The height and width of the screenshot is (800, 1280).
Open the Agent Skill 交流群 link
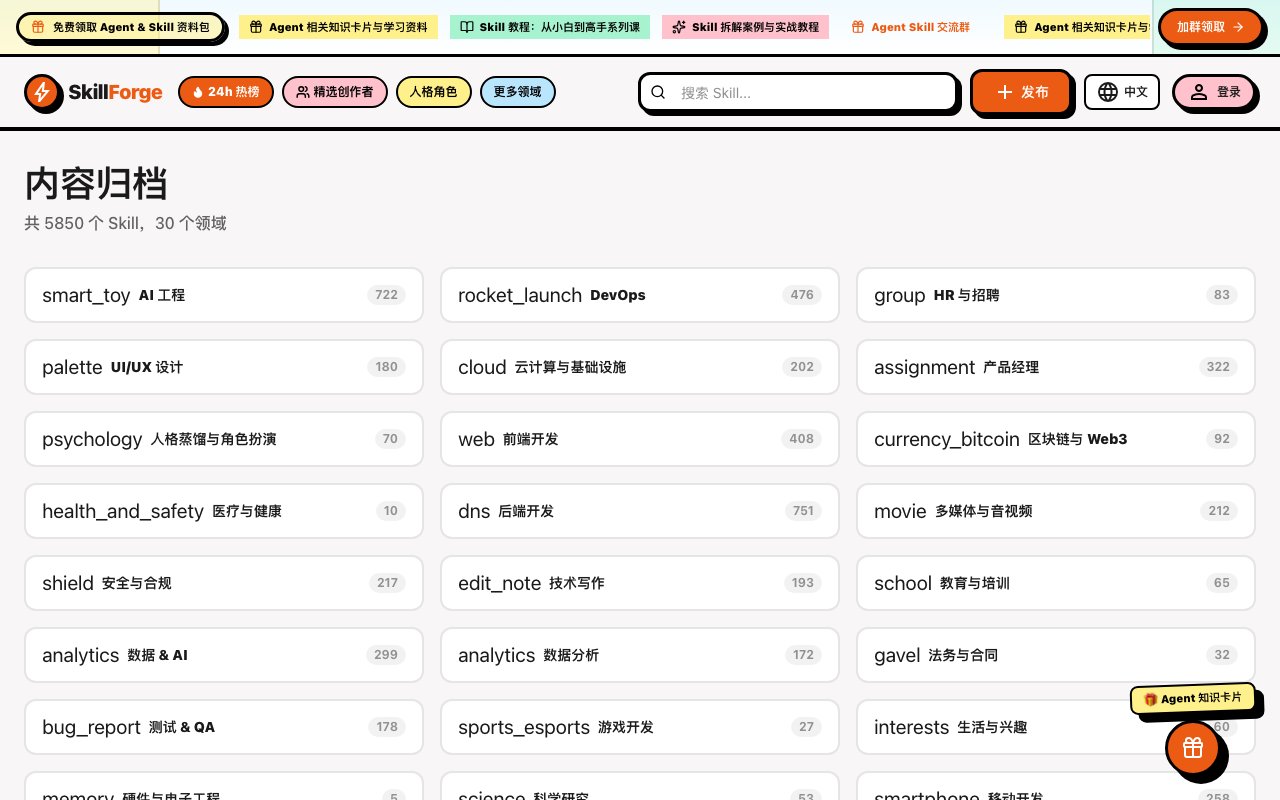pos(910,27)
